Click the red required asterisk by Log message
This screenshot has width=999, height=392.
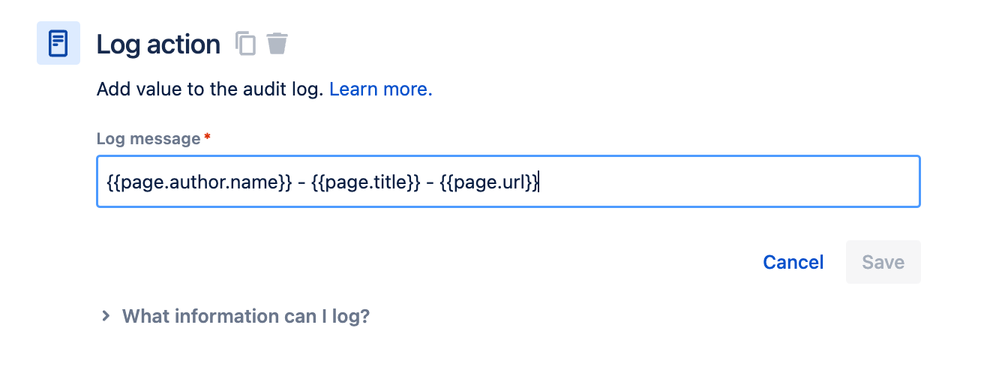click(206, 137)
